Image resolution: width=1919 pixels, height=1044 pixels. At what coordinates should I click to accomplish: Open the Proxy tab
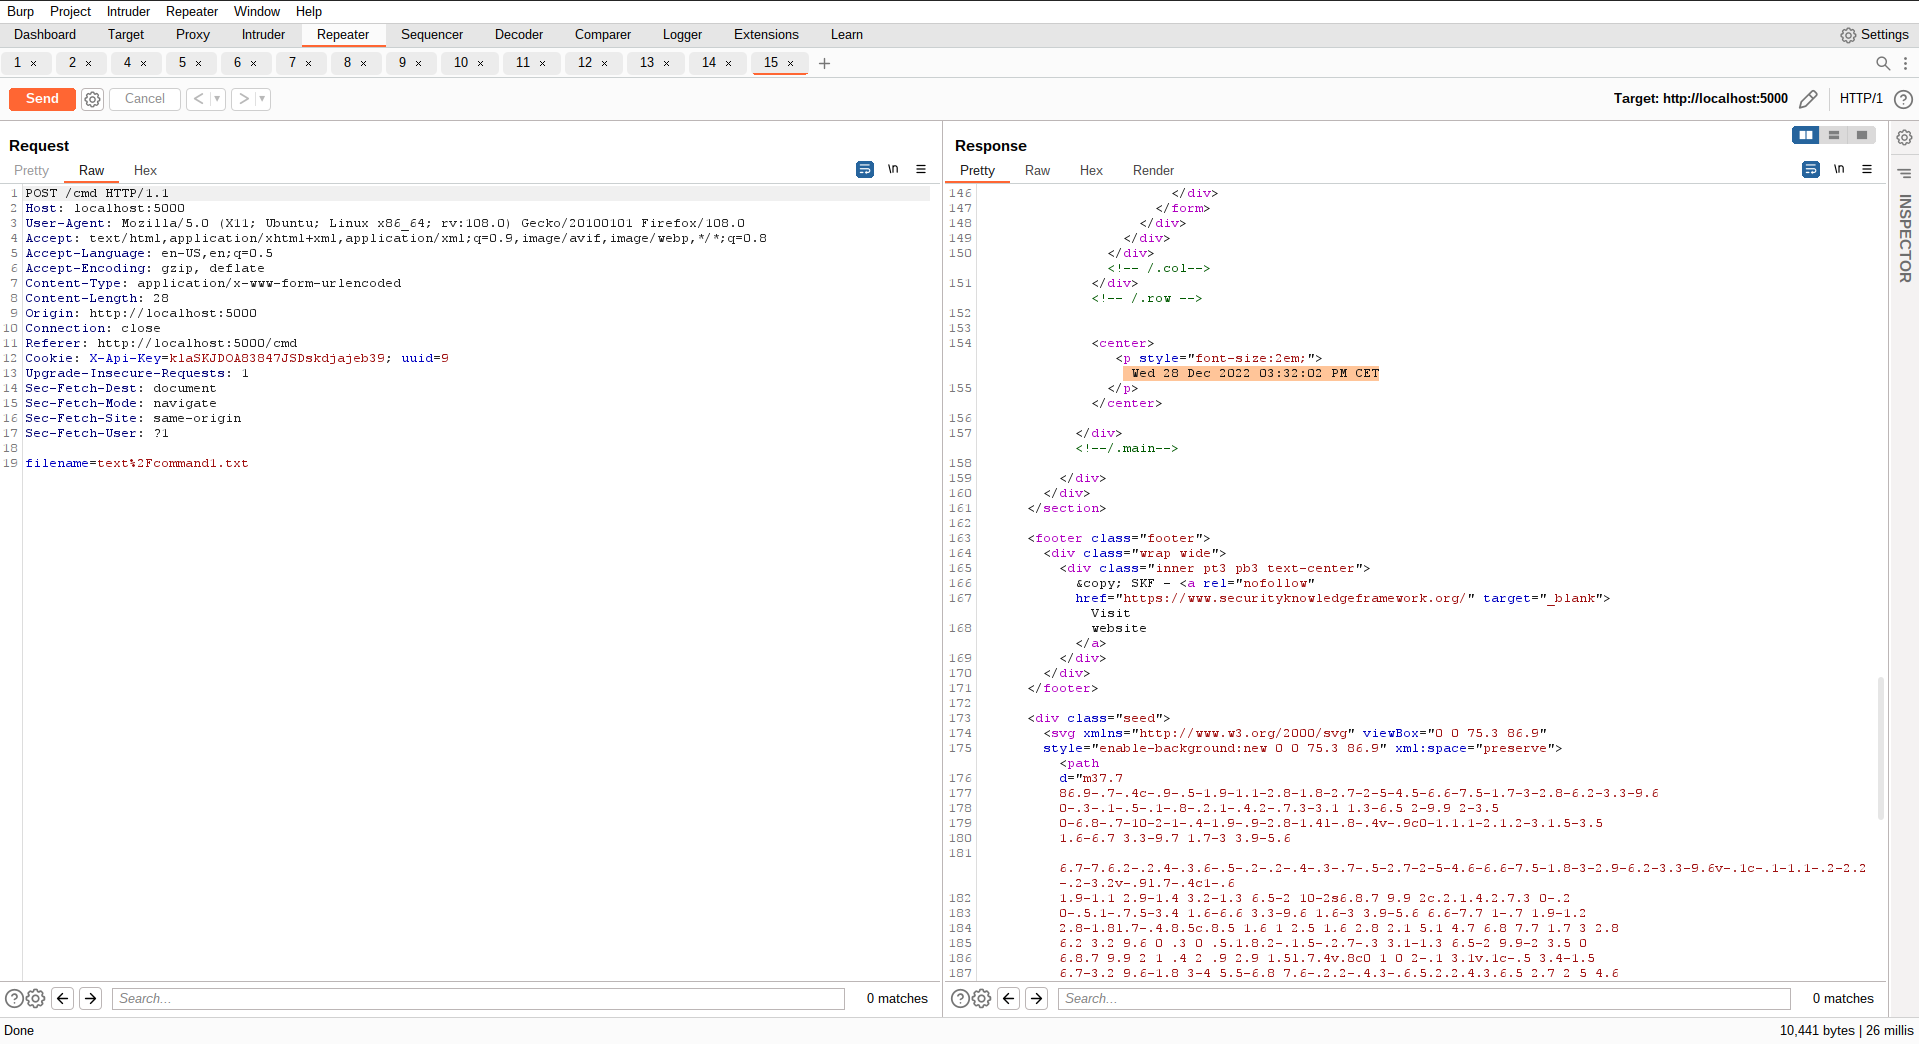click(x=193, y=35)
